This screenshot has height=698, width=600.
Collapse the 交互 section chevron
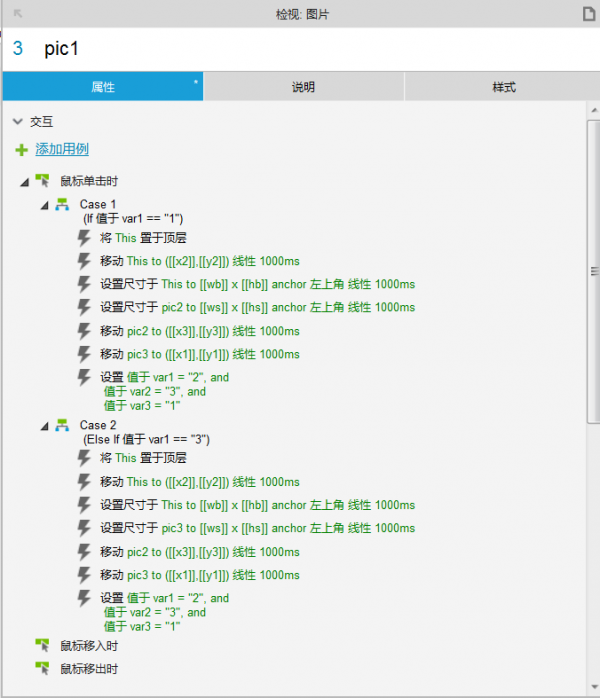17,122
